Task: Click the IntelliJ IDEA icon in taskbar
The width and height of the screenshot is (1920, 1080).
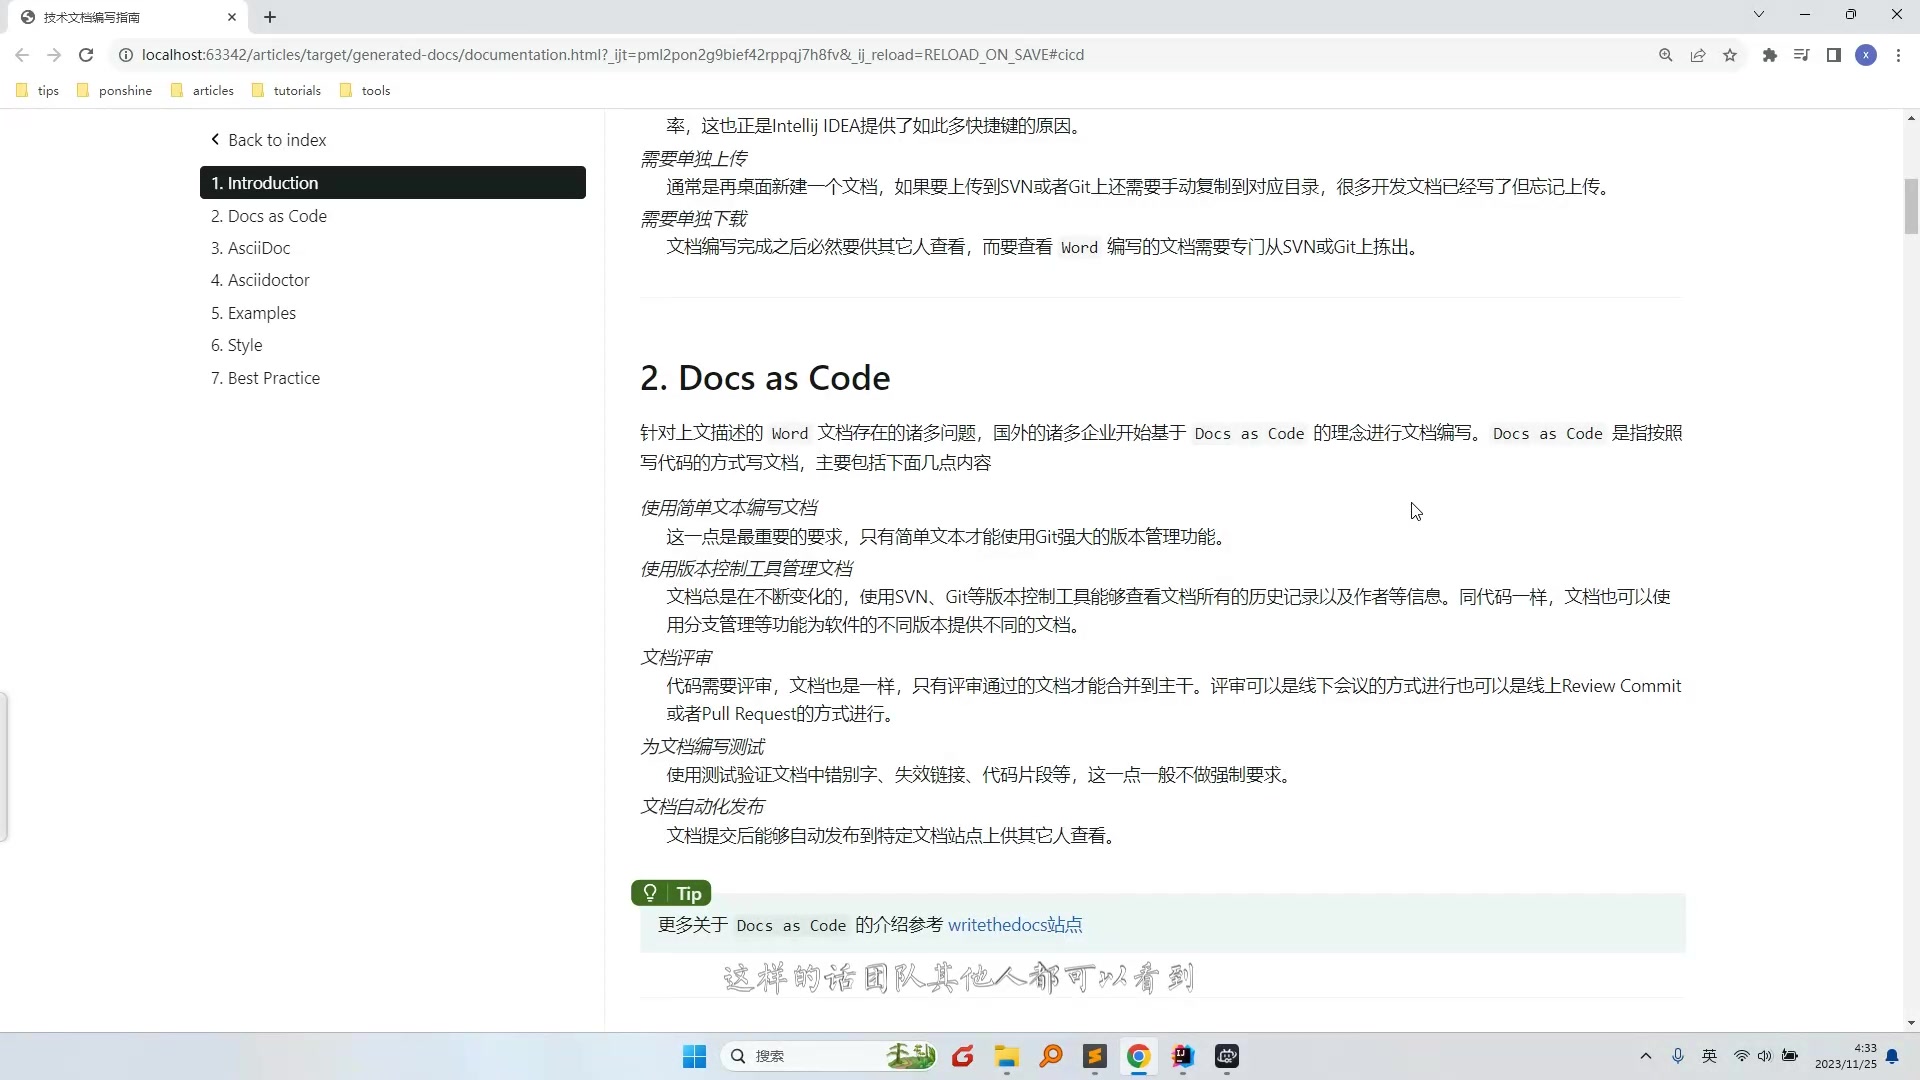Action: [x=1183, y=1055]
